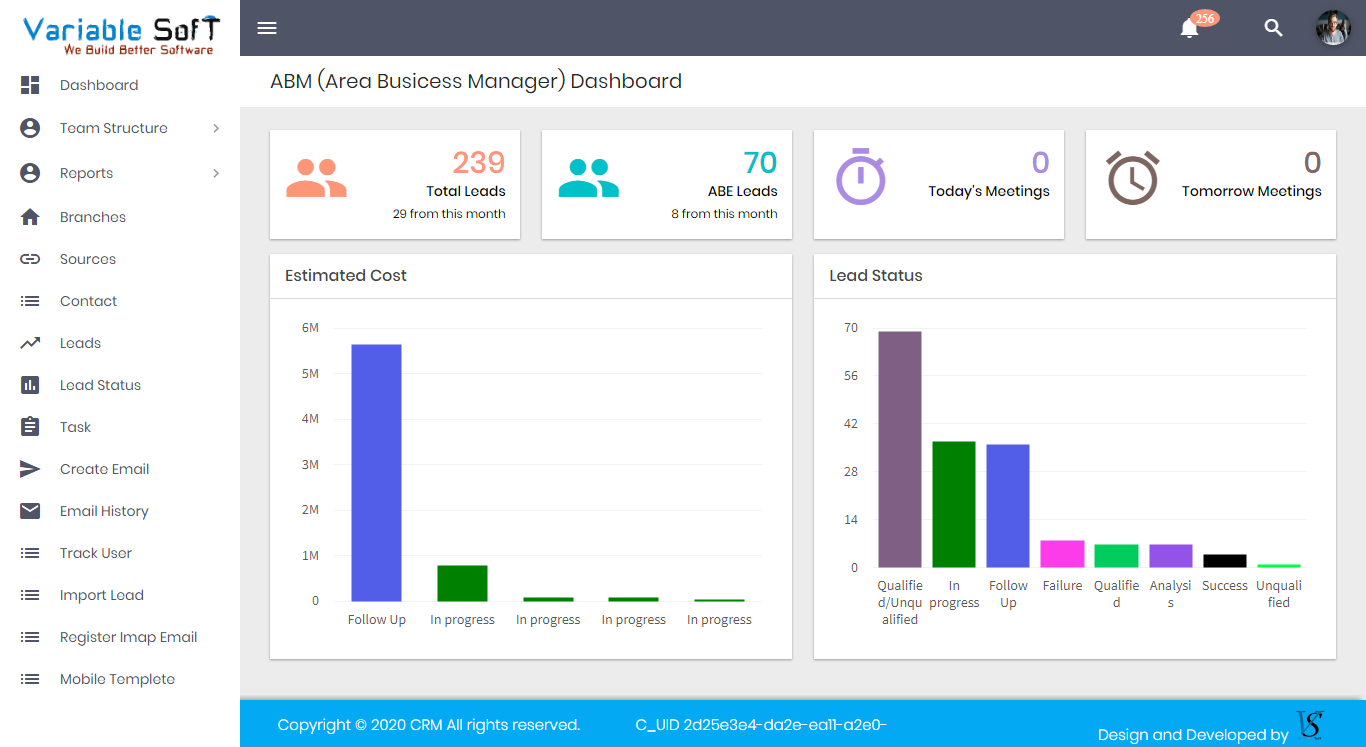Expand the Reports submenu chevron
Screen dimensions: 1366x747
coord(216,173)
